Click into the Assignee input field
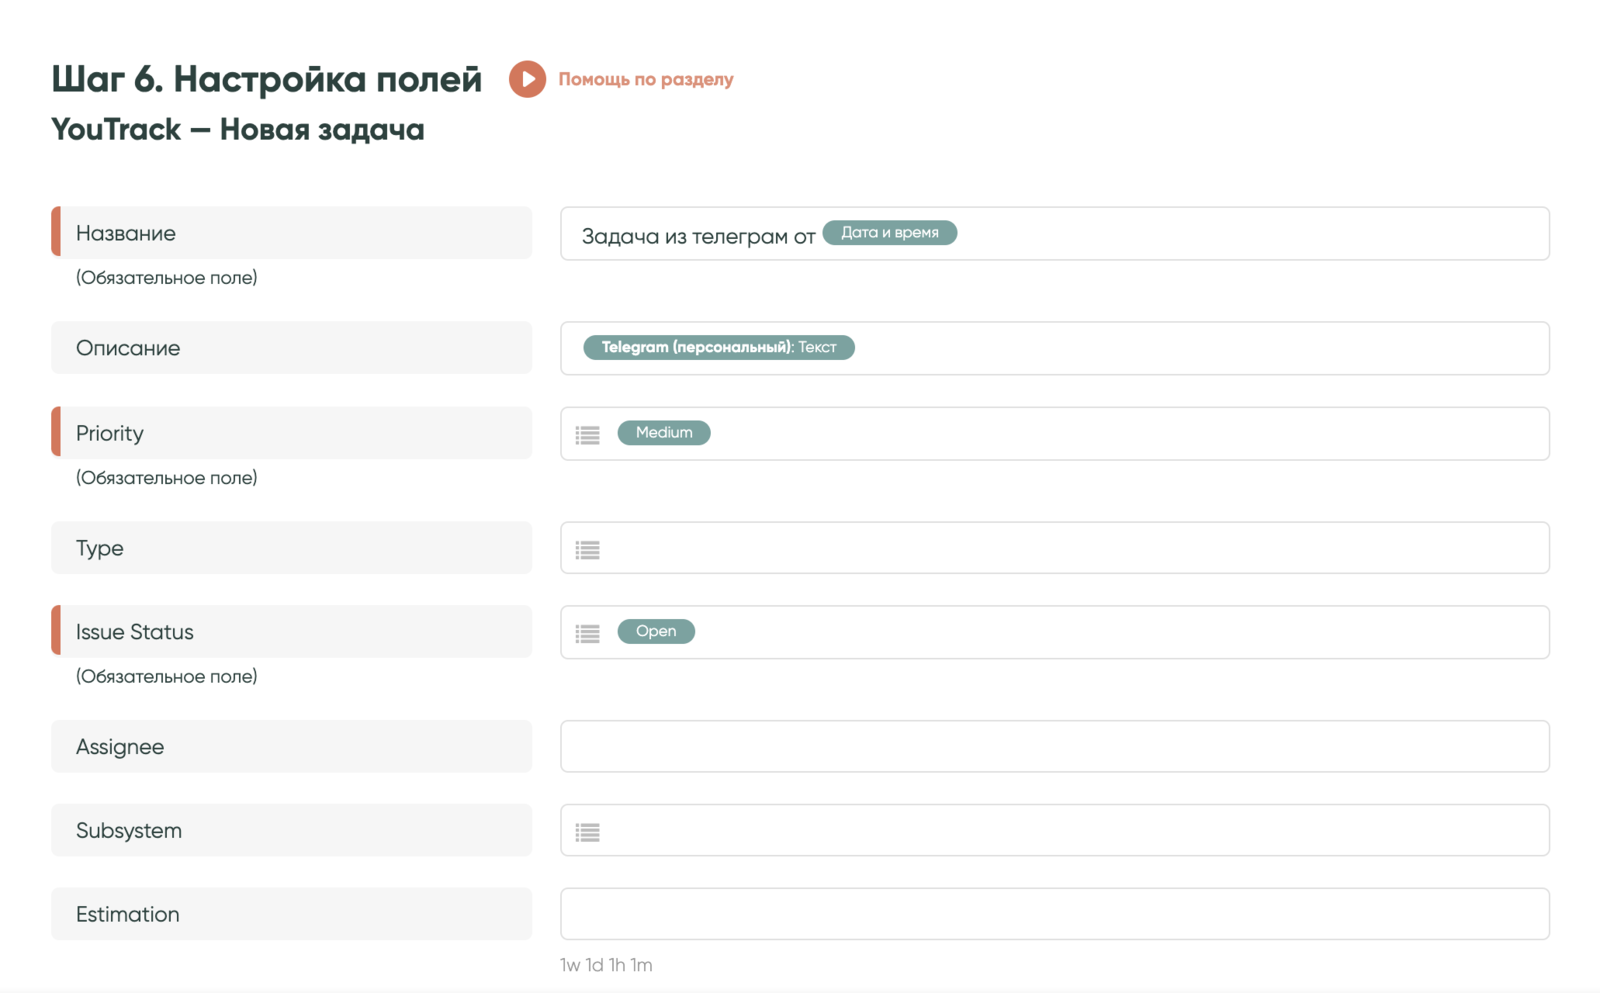Screen dimensions: 1600x993 tap(1054, 746)
